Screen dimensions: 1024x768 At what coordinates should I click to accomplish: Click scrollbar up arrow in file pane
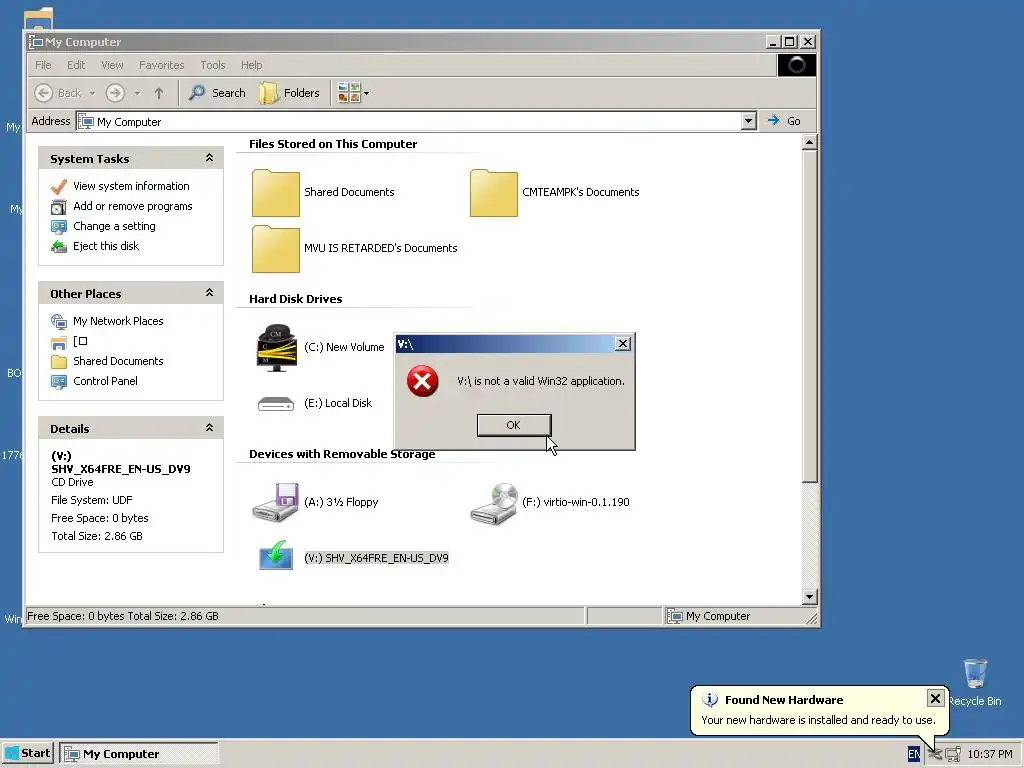(809, 142)
